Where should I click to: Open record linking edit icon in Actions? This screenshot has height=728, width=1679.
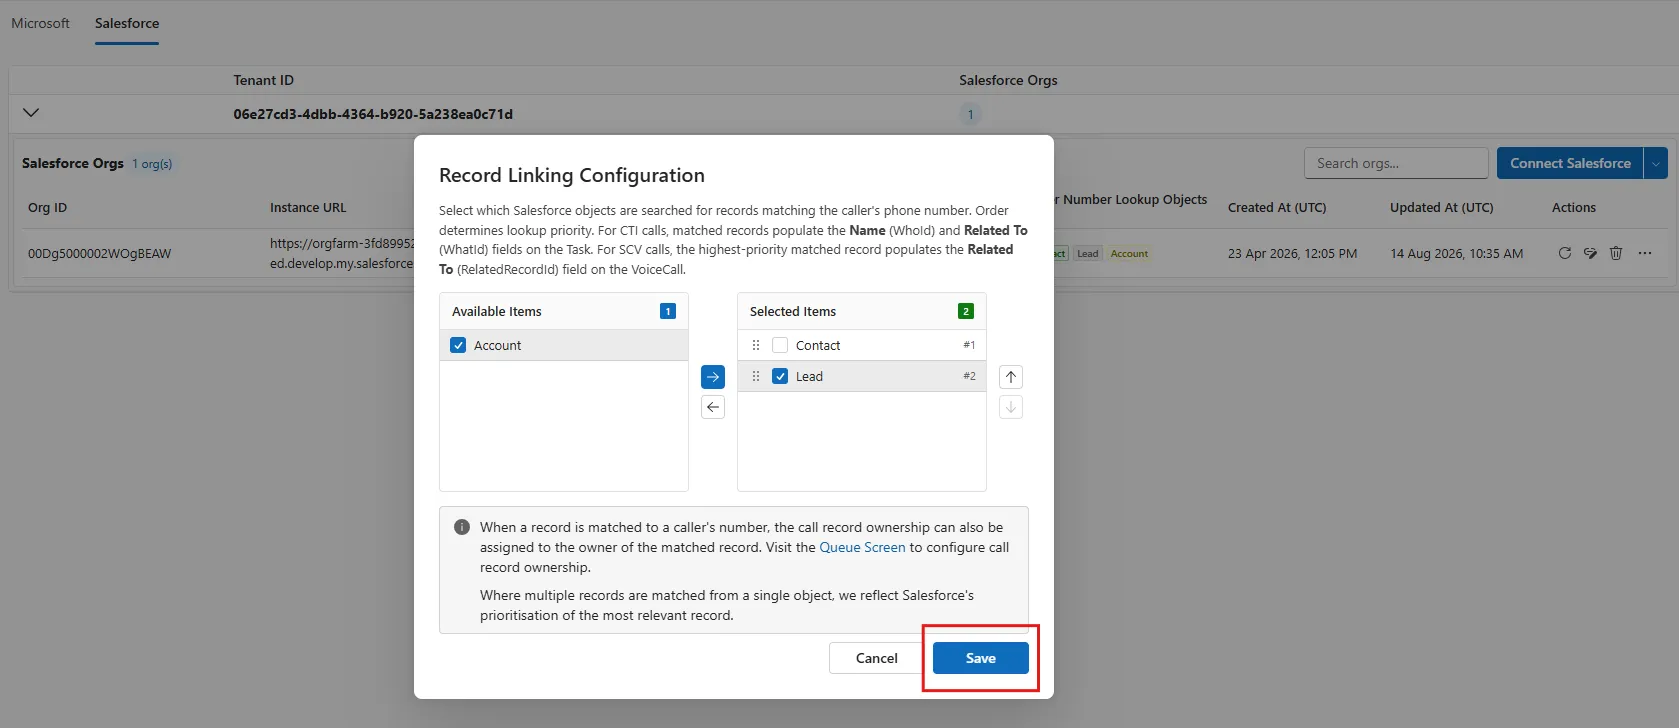[1590, 253]
